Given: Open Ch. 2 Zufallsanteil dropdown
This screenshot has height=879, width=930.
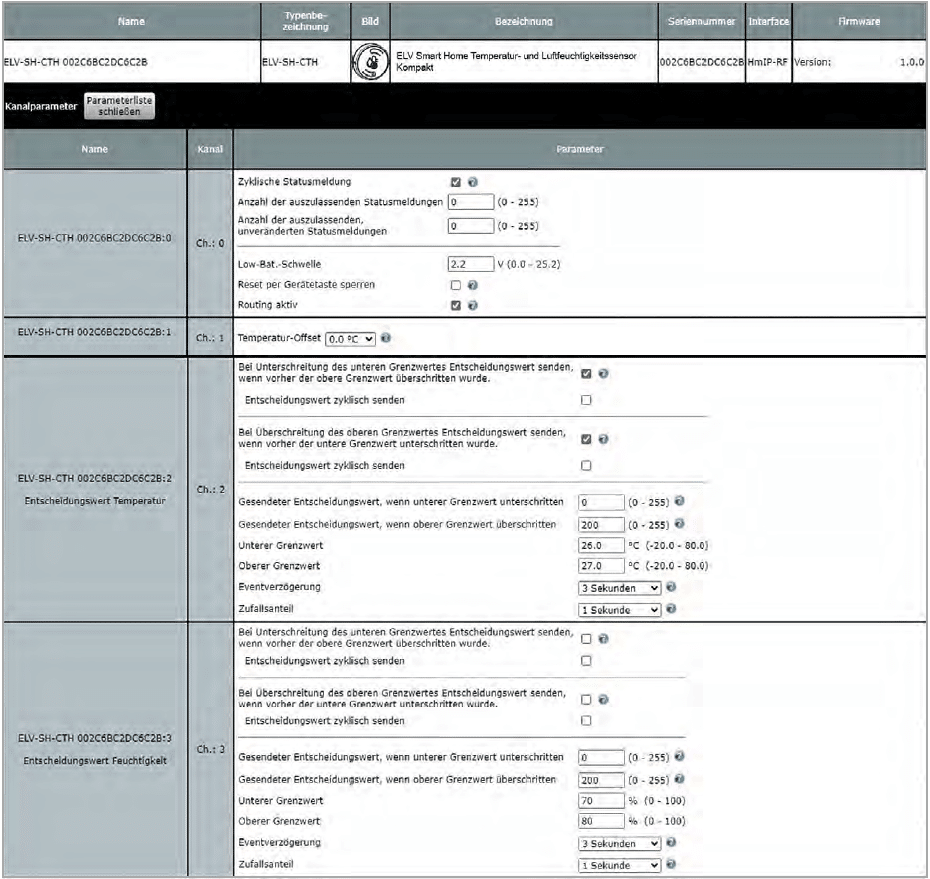Looking at the screenshot, I should [x=619, y=610].
